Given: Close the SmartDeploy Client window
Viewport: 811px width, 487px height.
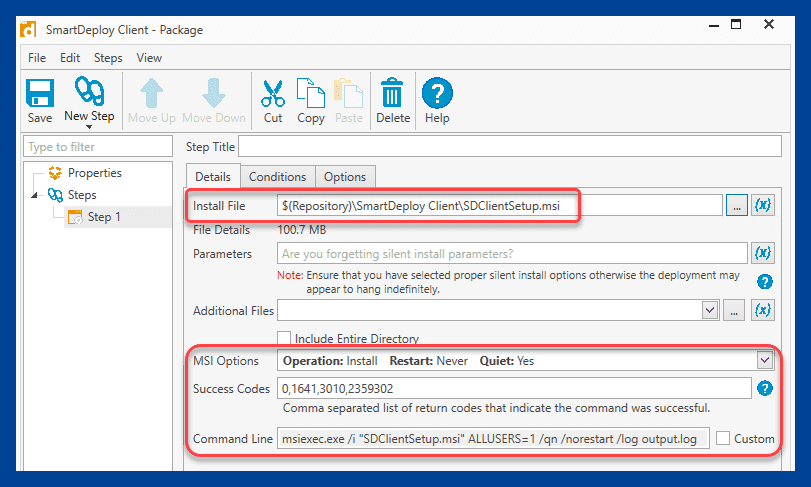Looking at the screenshot, I should click(x=769, y=24).
